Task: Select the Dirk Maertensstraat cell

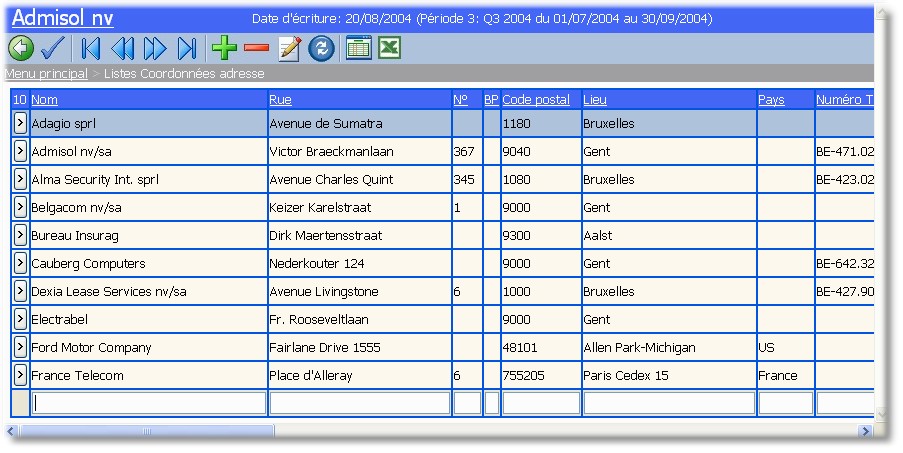Action: pos(360,235)
